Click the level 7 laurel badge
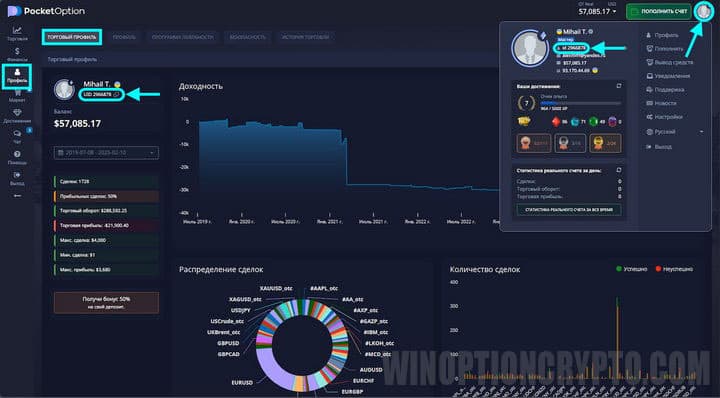This screenshot has height=398, width=720. (526, 103)
